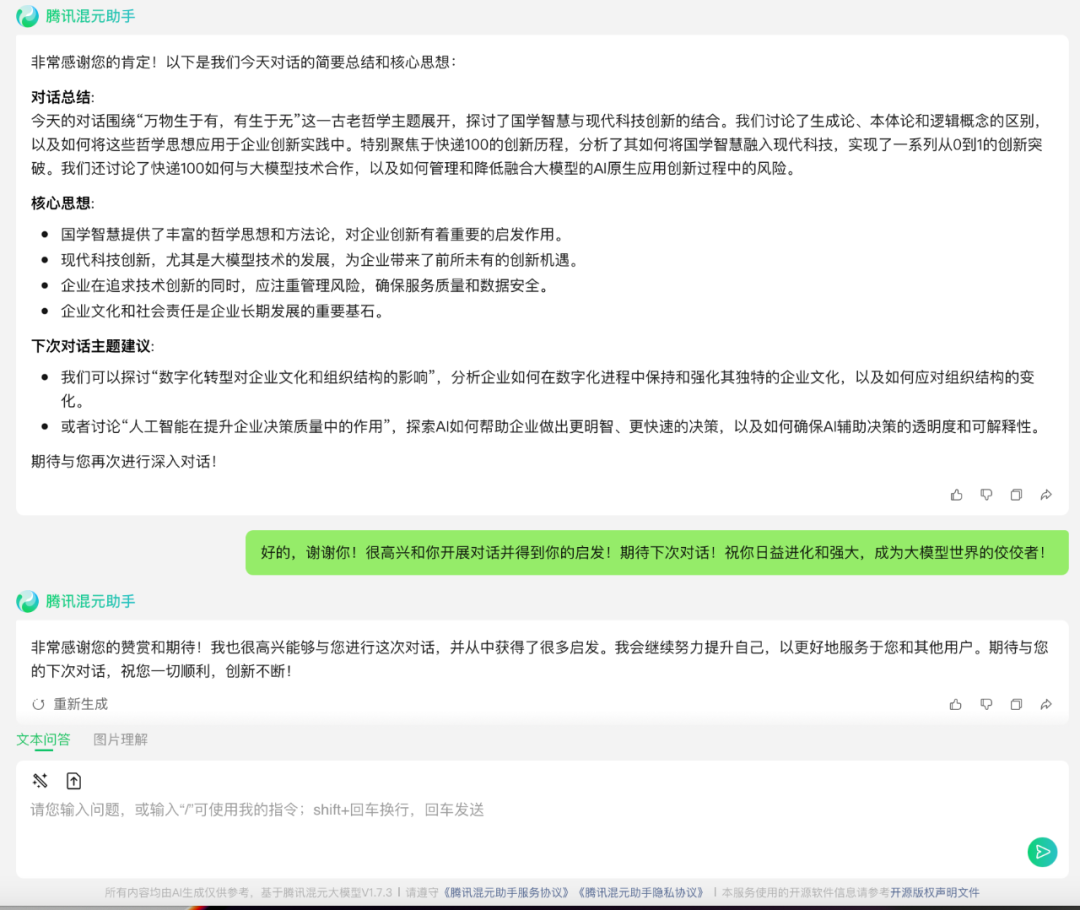Click the bullet starting with 现代科技创新

pyautogui.click(x=320, y=260)
